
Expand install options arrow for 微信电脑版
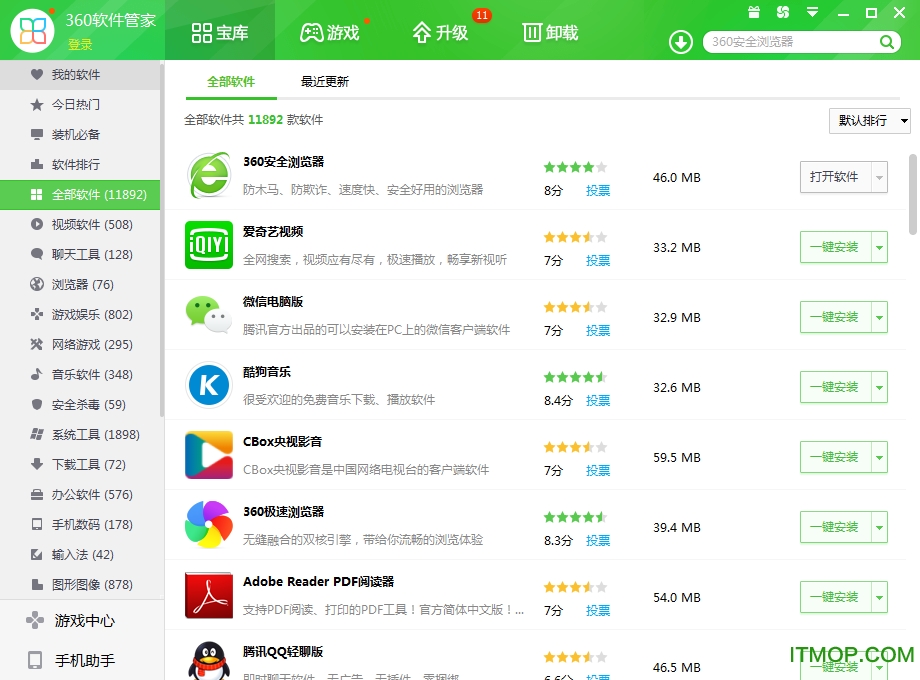(x=880, y=317)
